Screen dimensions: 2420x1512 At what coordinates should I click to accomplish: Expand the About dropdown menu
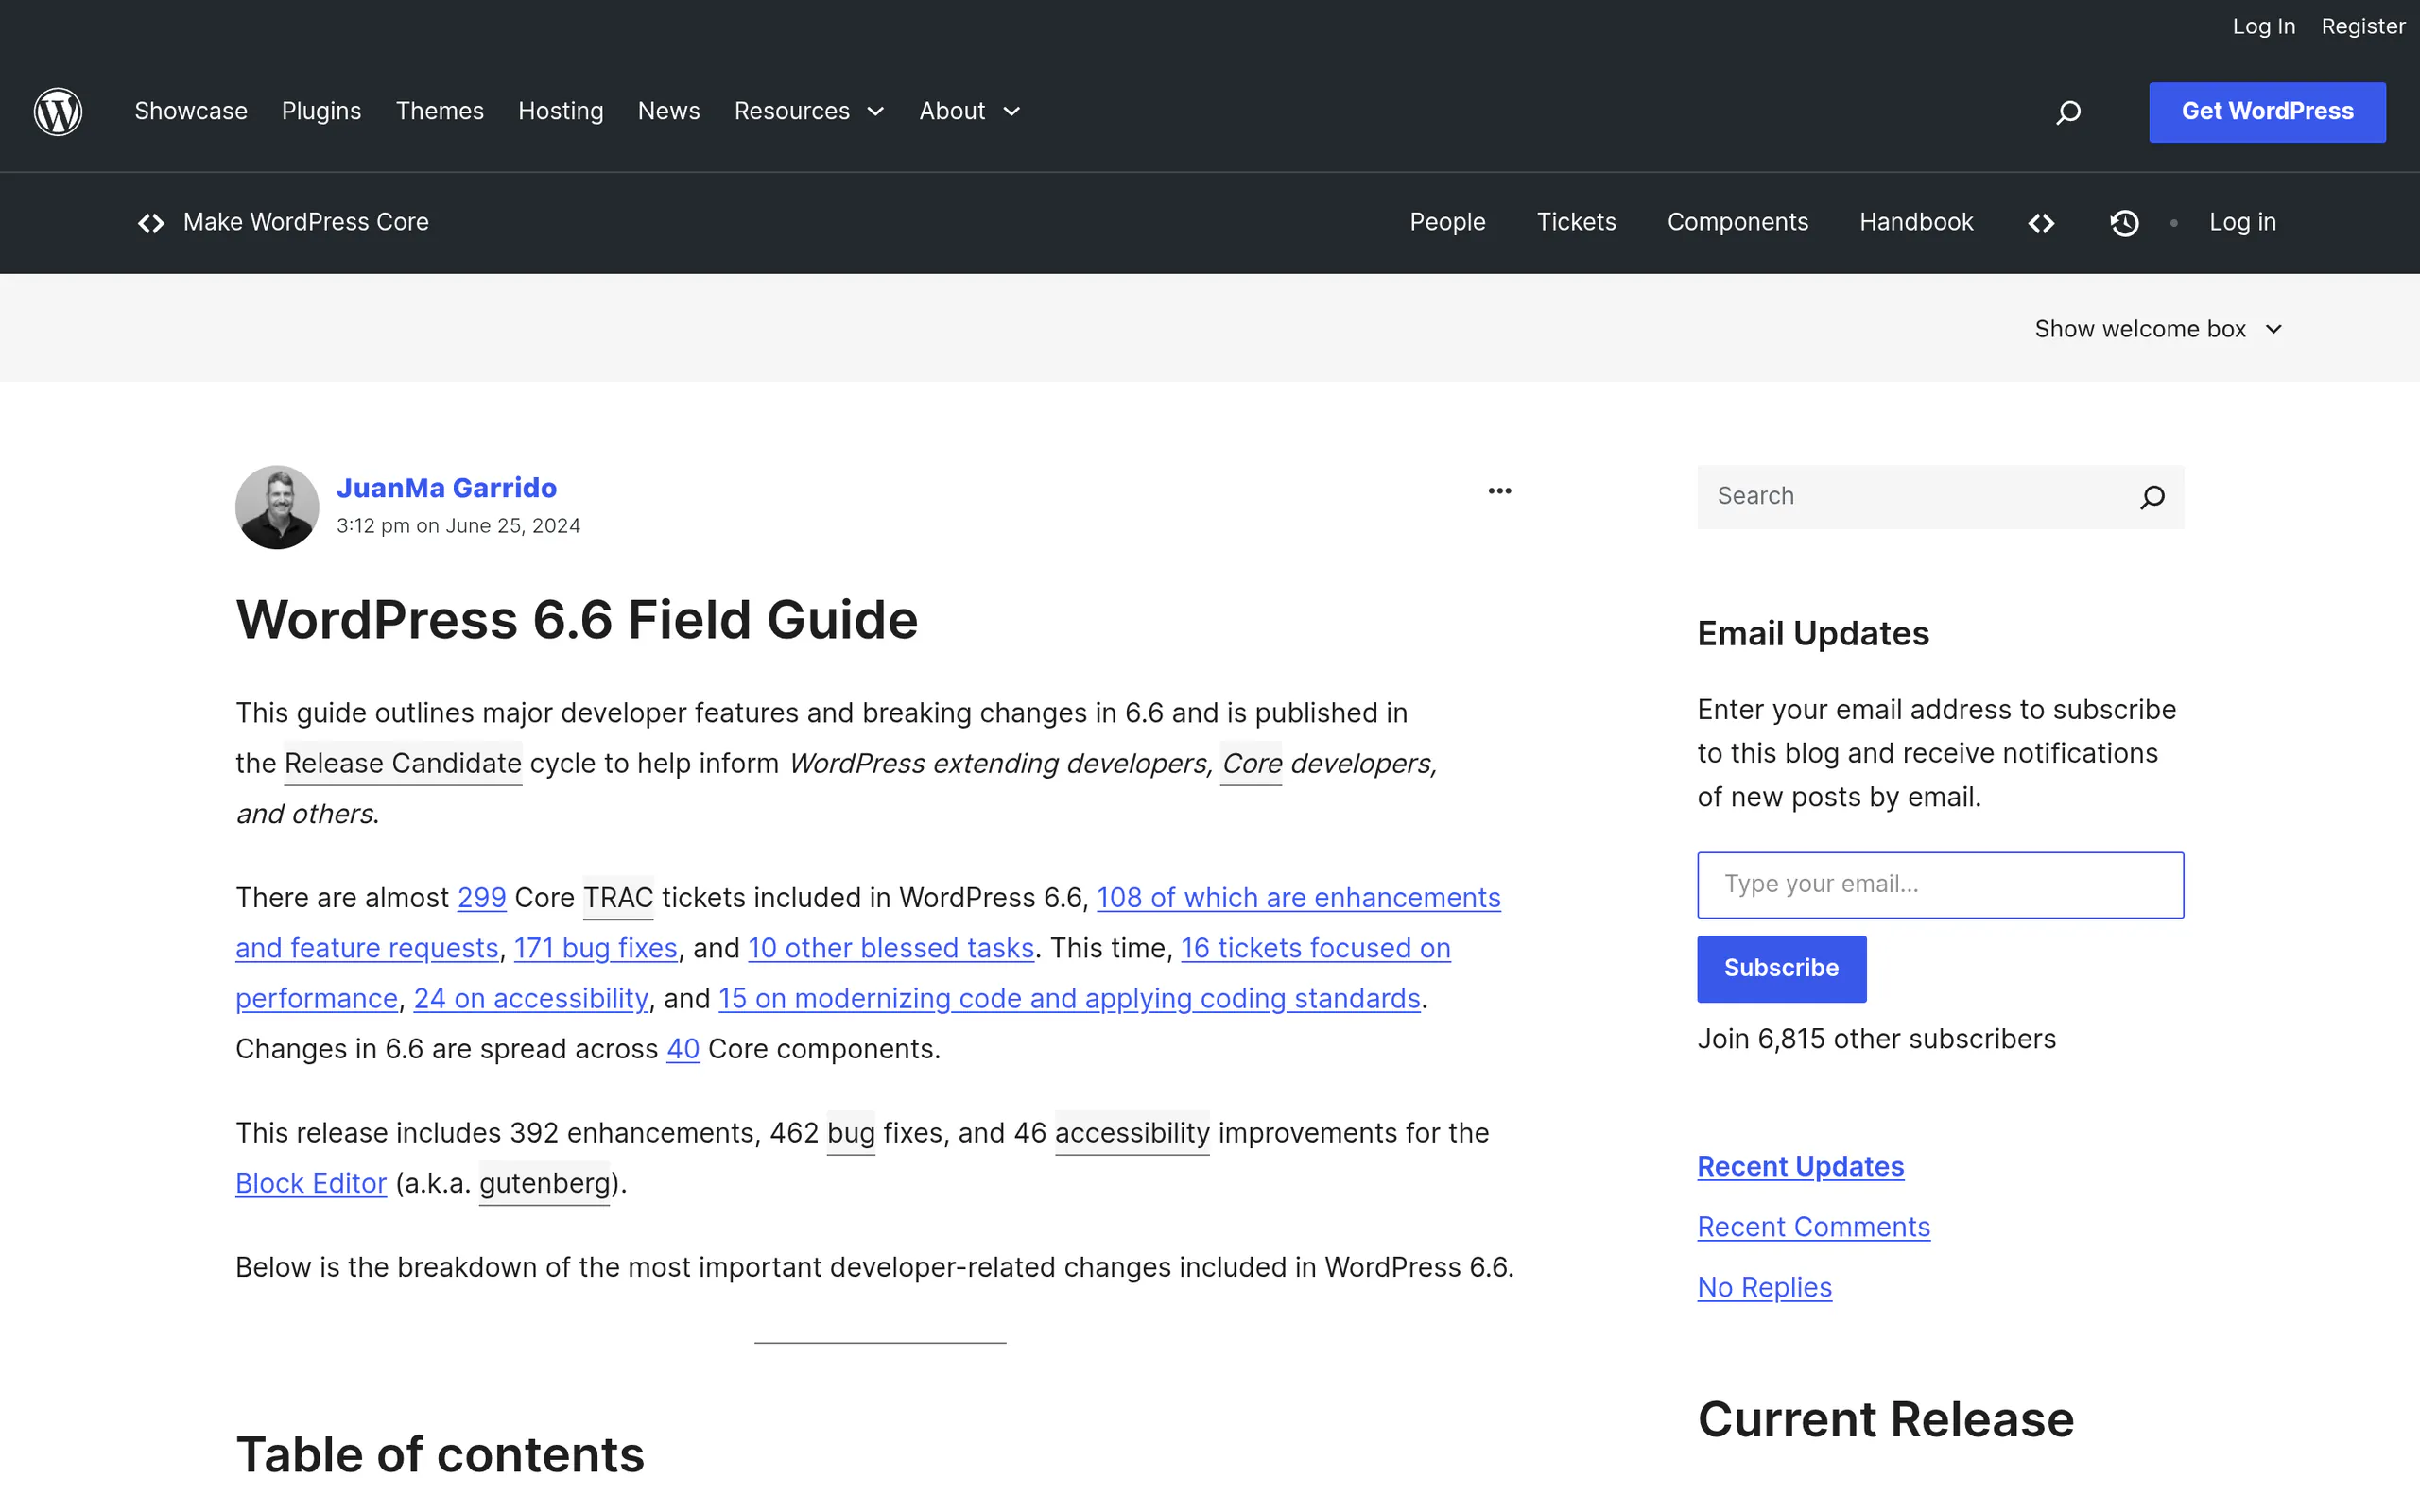point(969,111)
